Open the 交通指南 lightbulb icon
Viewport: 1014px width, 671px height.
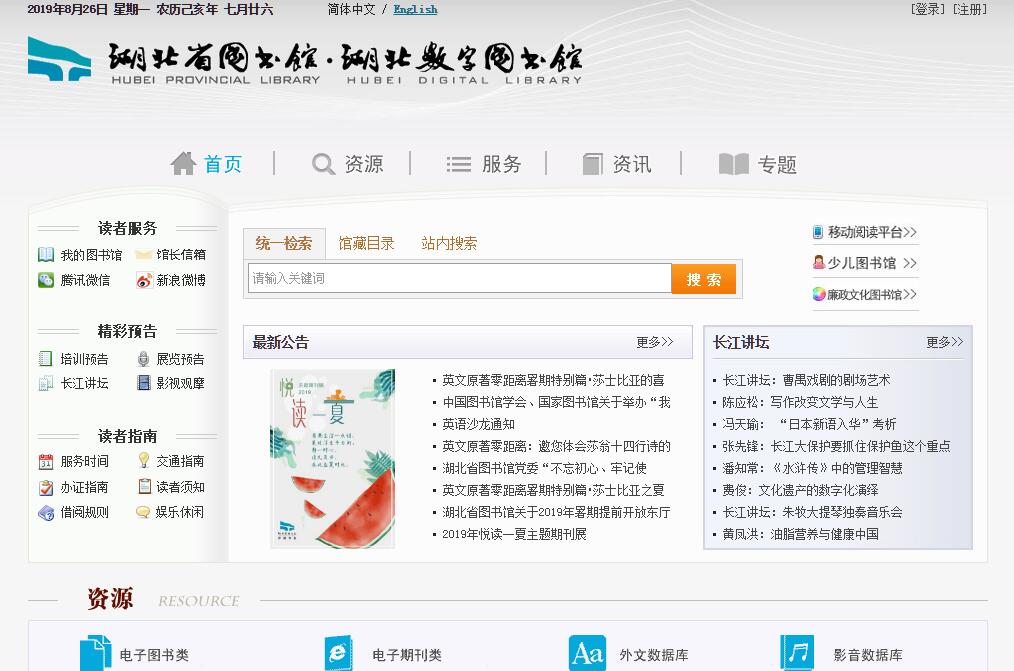point(144,461)
